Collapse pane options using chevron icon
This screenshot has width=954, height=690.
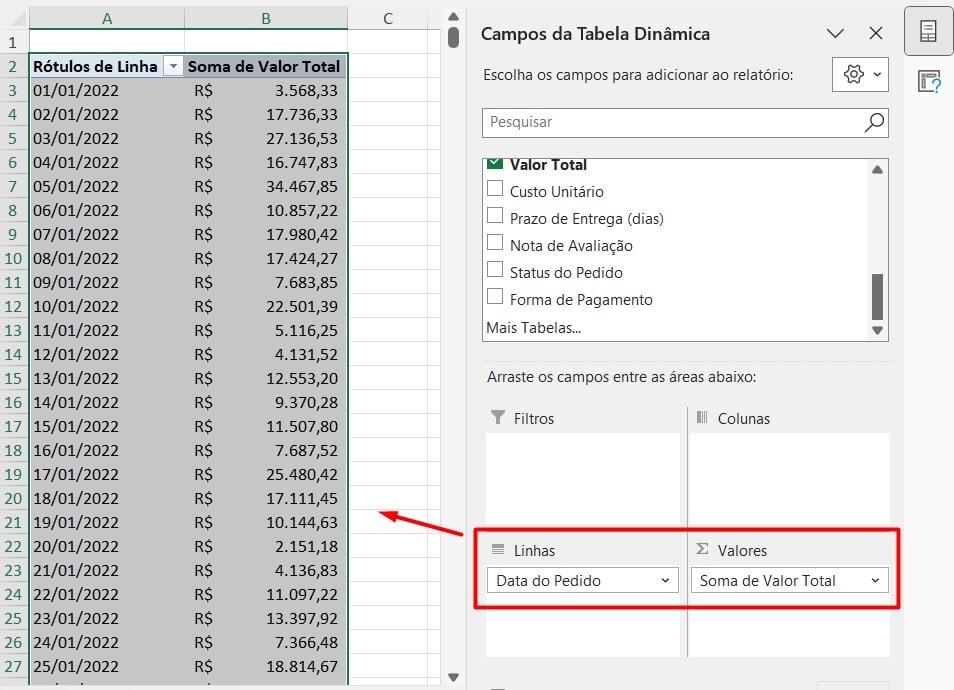(x=836, y=33)
